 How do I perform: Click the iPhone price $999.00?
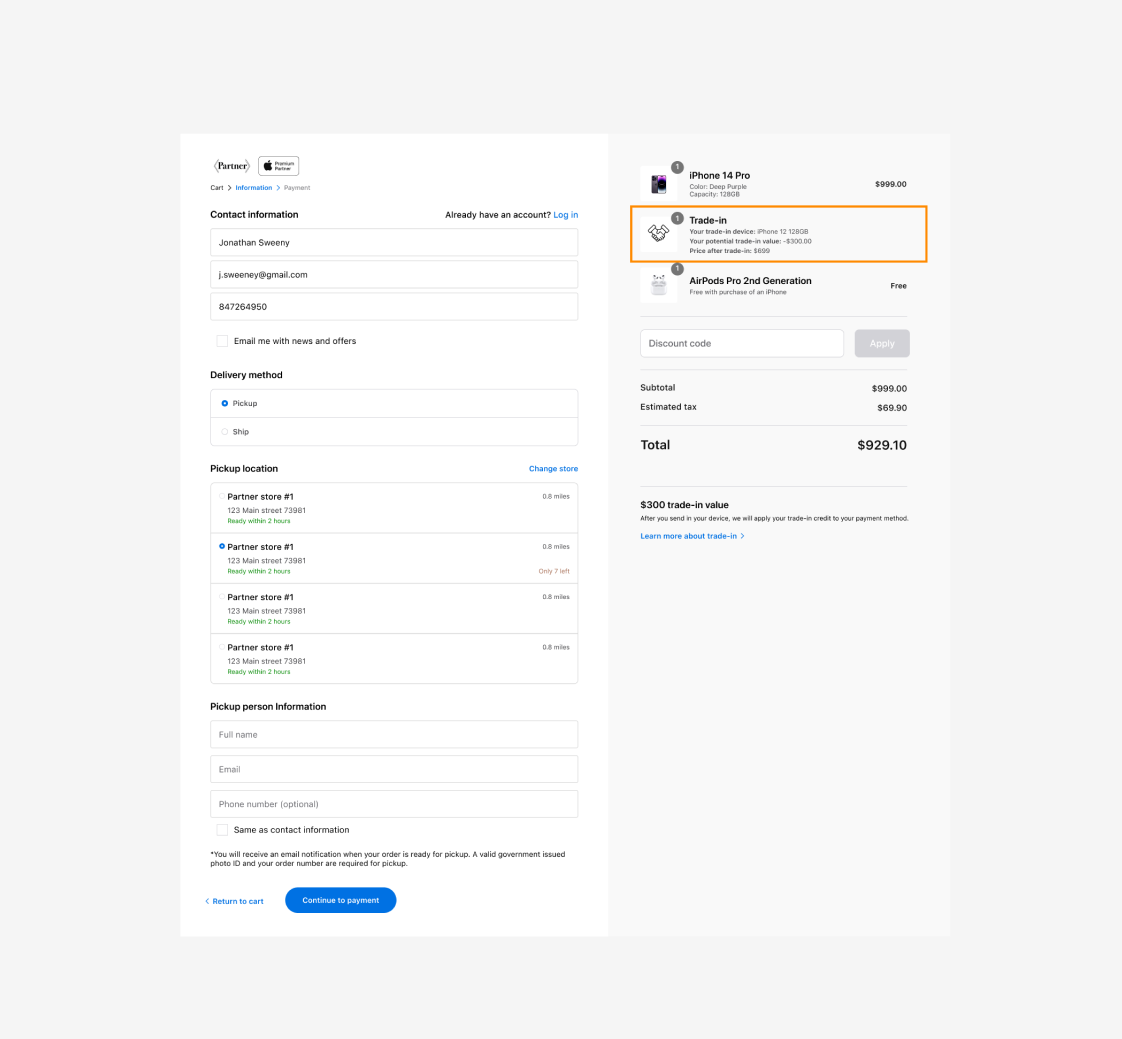pyautogui.click(x=890, y=184)
